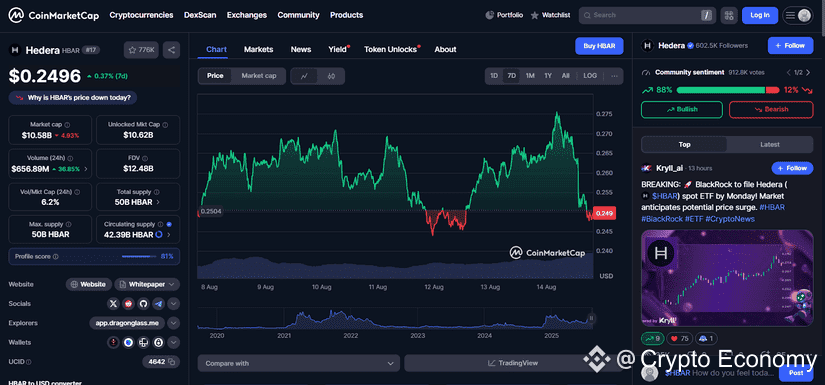Share the Hedera page via share icon
This screenshot has height=385, width=825.
[x=172, y=50]
